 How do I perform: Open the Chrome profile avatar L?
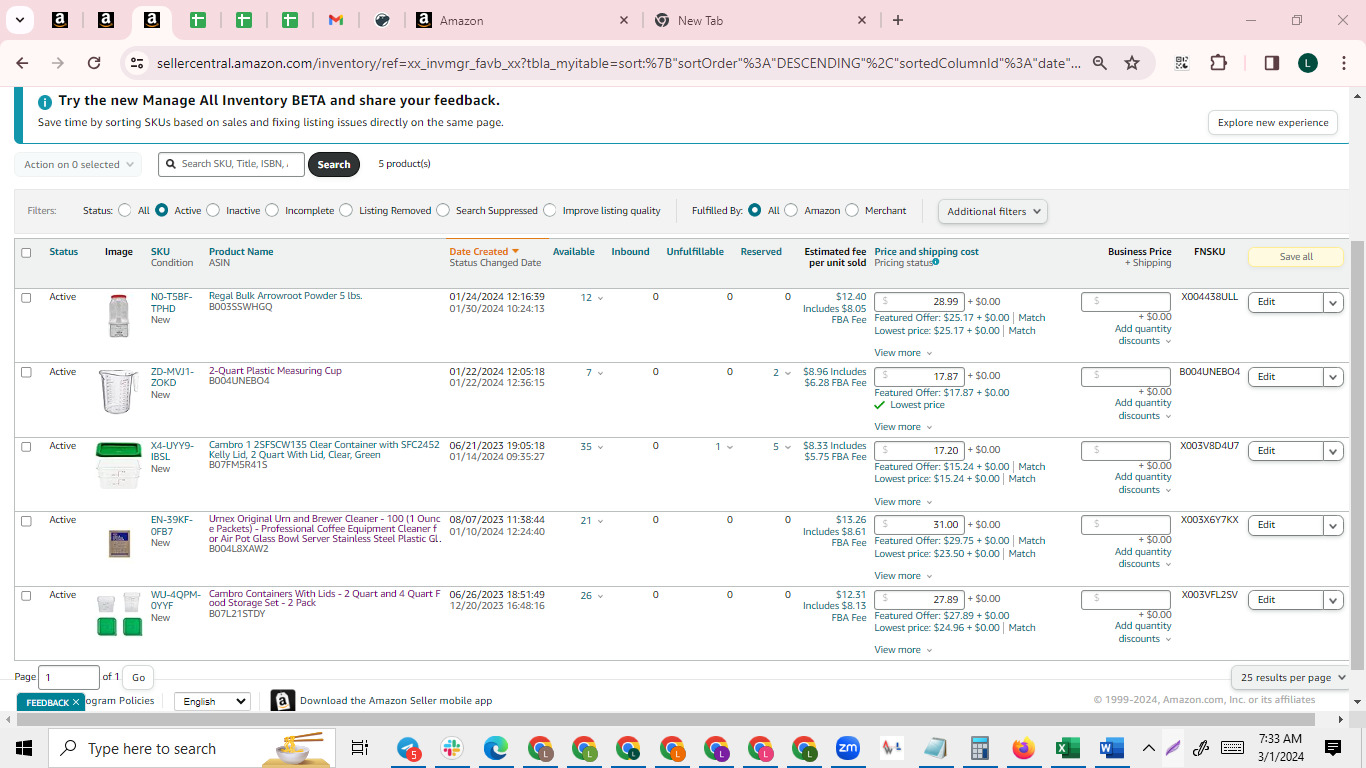pyautogui.click(x=1308, y=63)
